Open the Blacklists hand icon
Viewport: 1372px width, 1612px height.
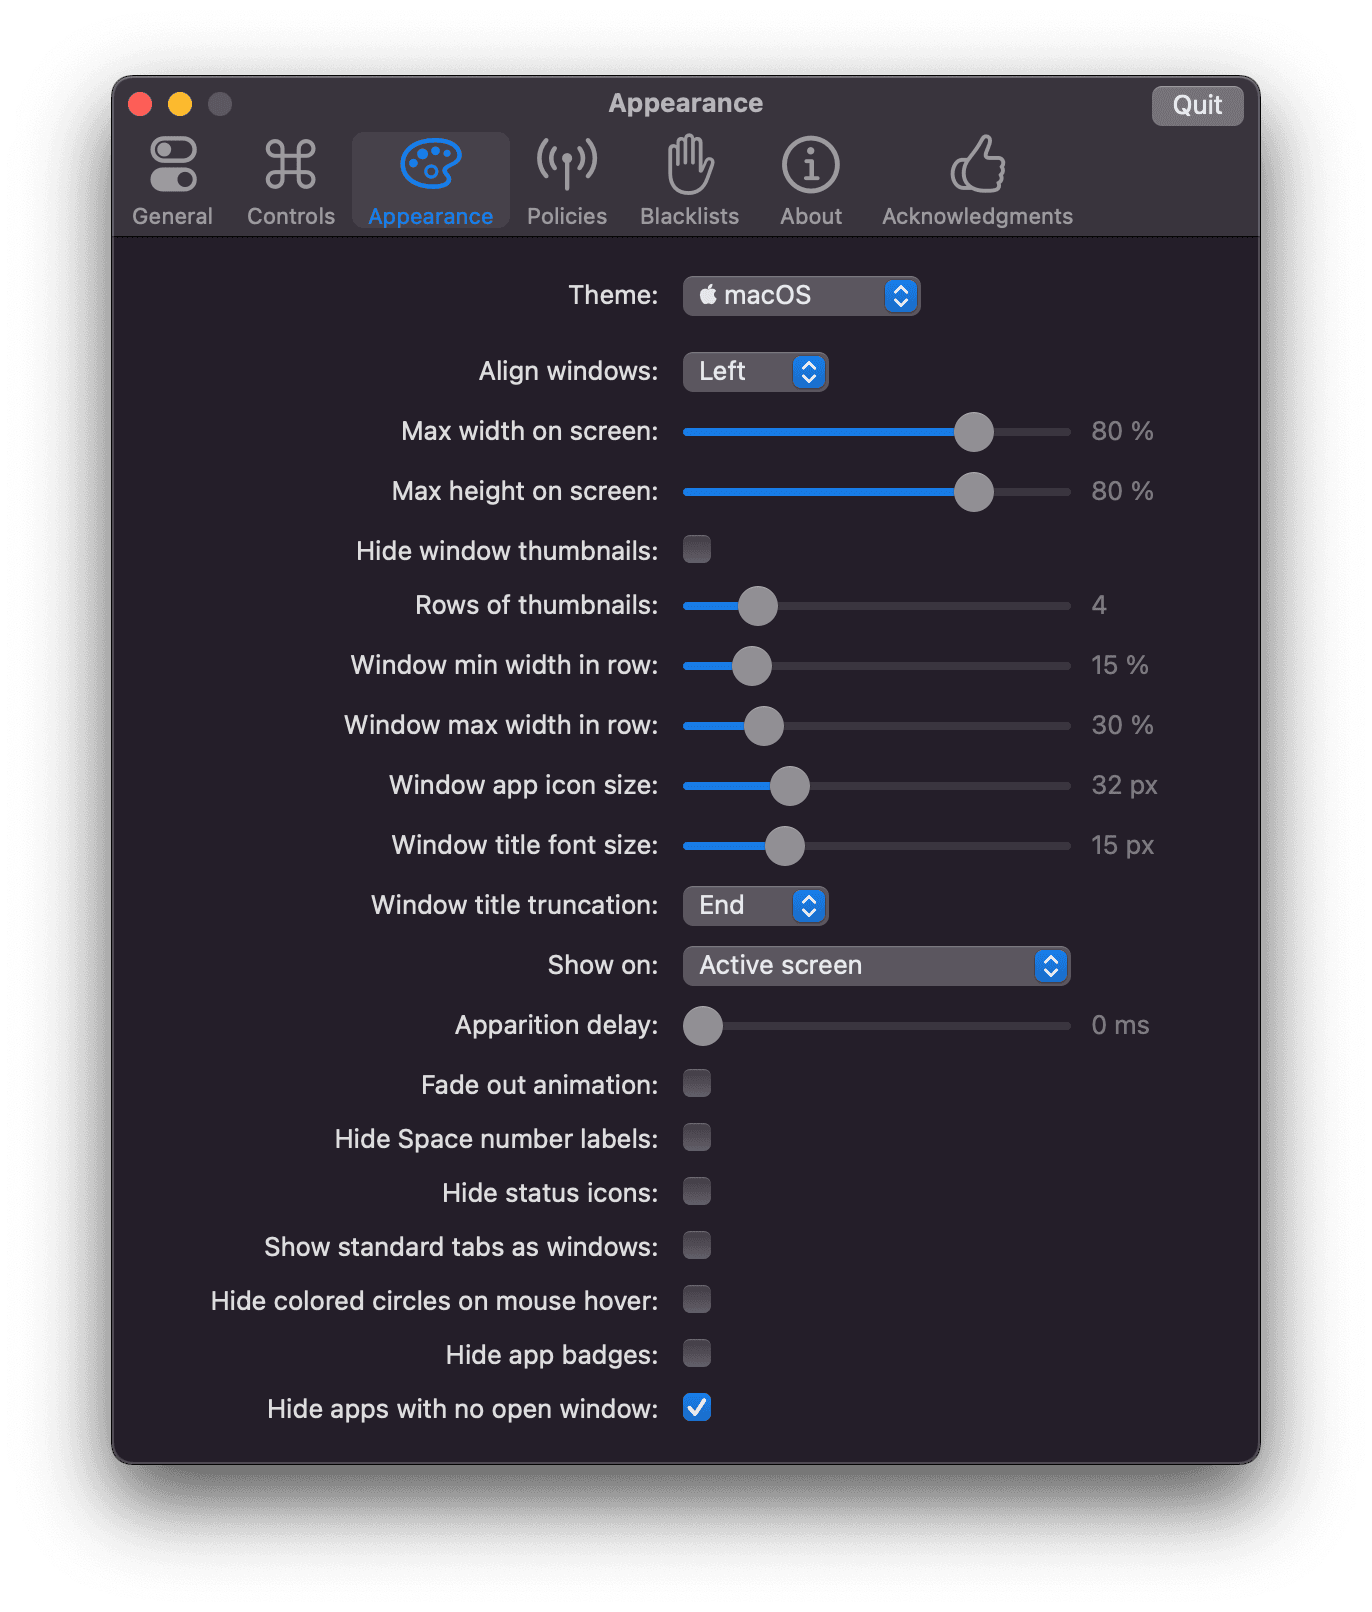coord(690,165)
